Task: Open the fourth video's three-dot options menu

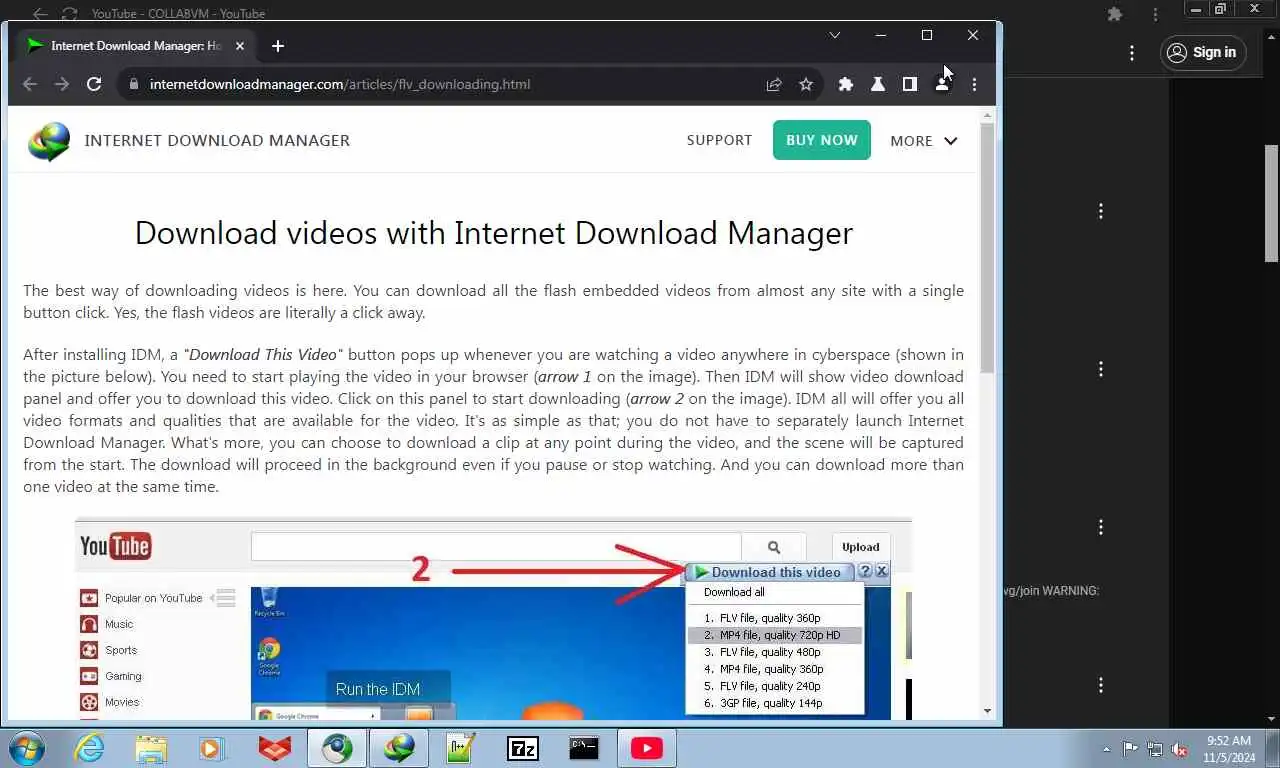Action: click(1101, 685)
